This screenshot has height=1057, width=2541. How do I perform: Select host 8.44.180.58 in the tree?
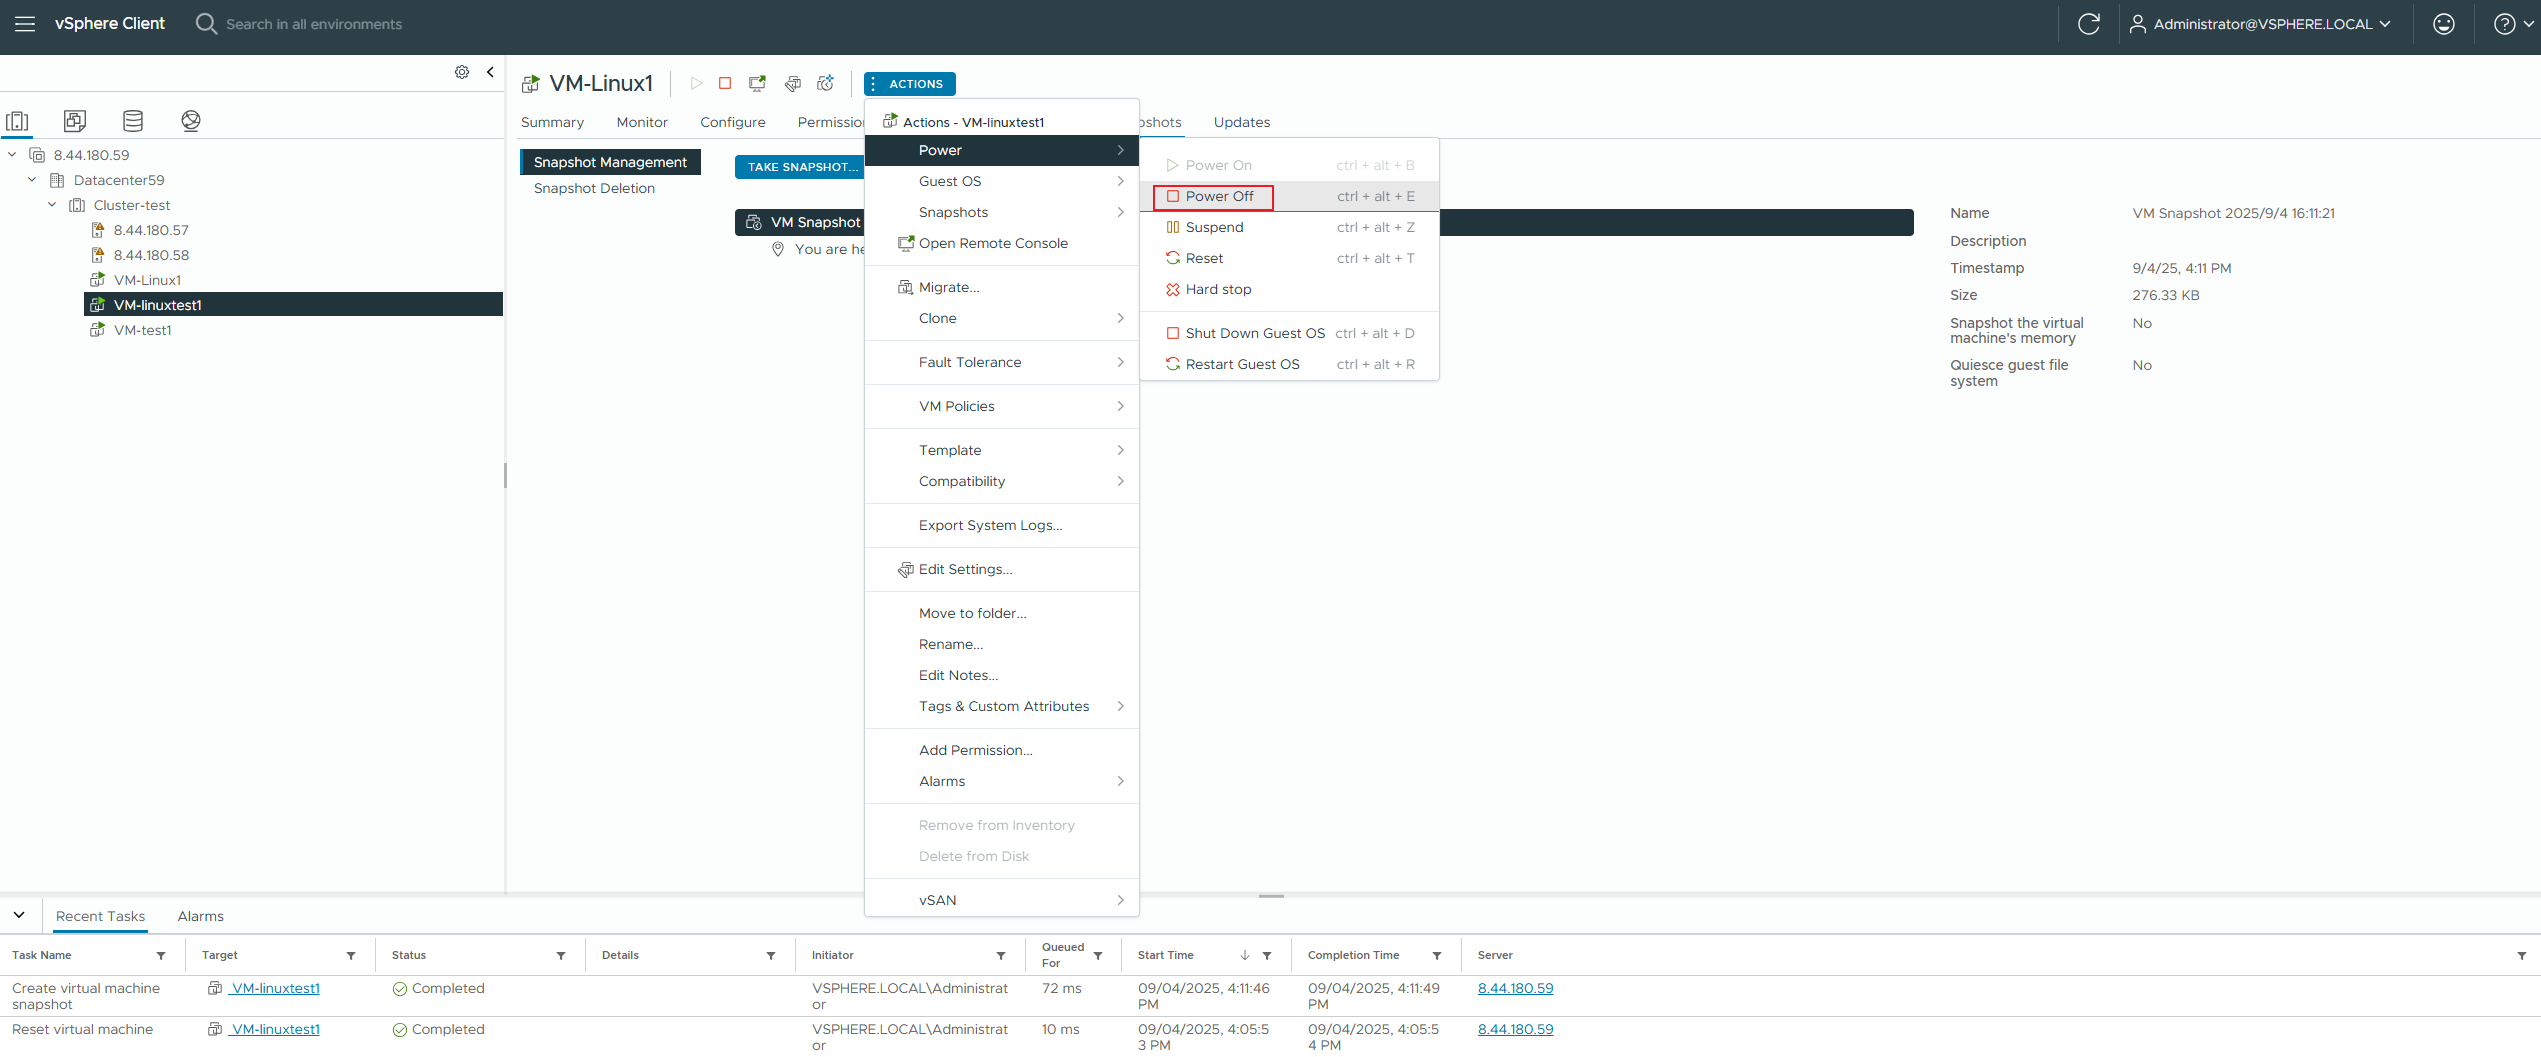pos(151,255)
